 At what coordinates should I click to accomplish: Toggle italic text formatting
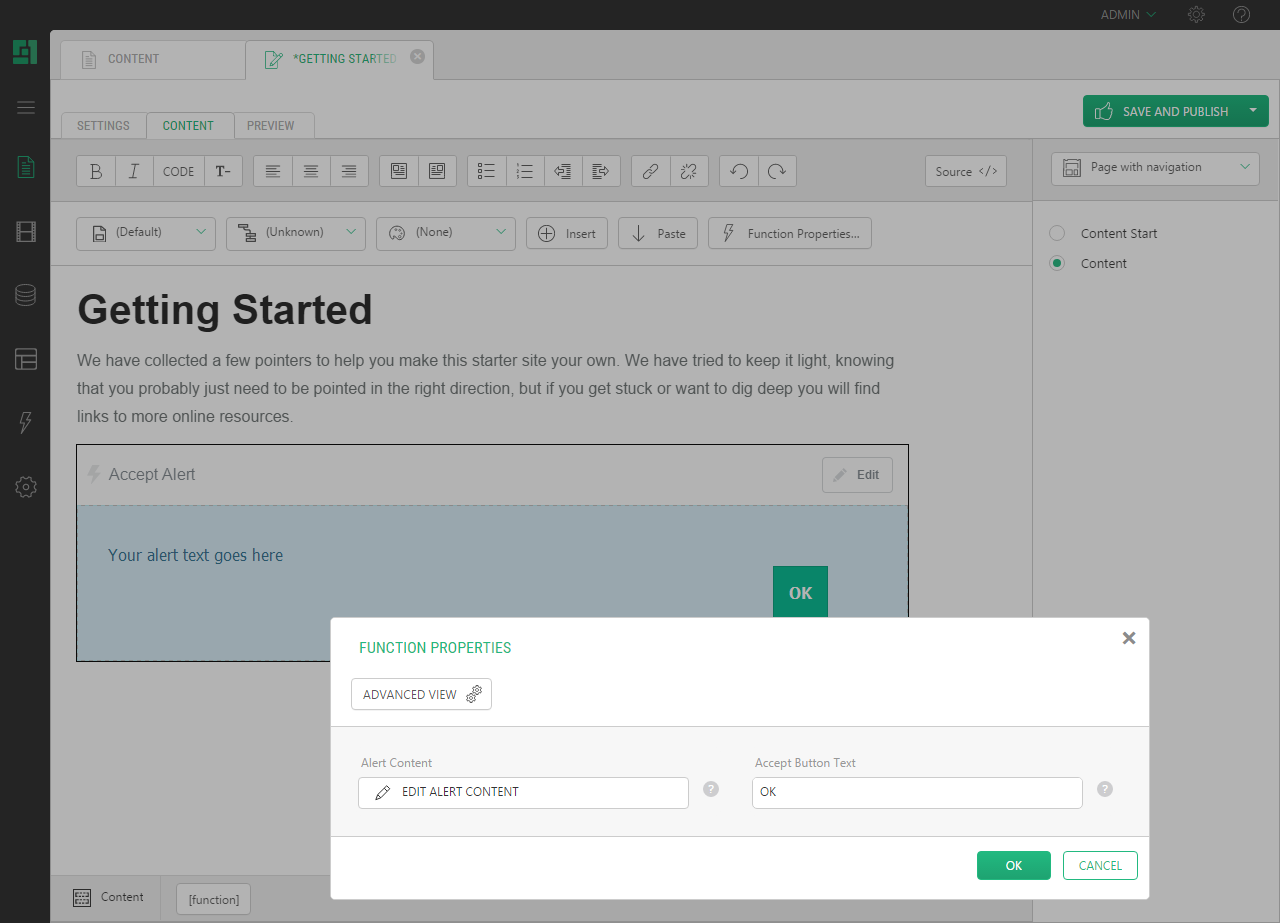click(x=134, y=171)
